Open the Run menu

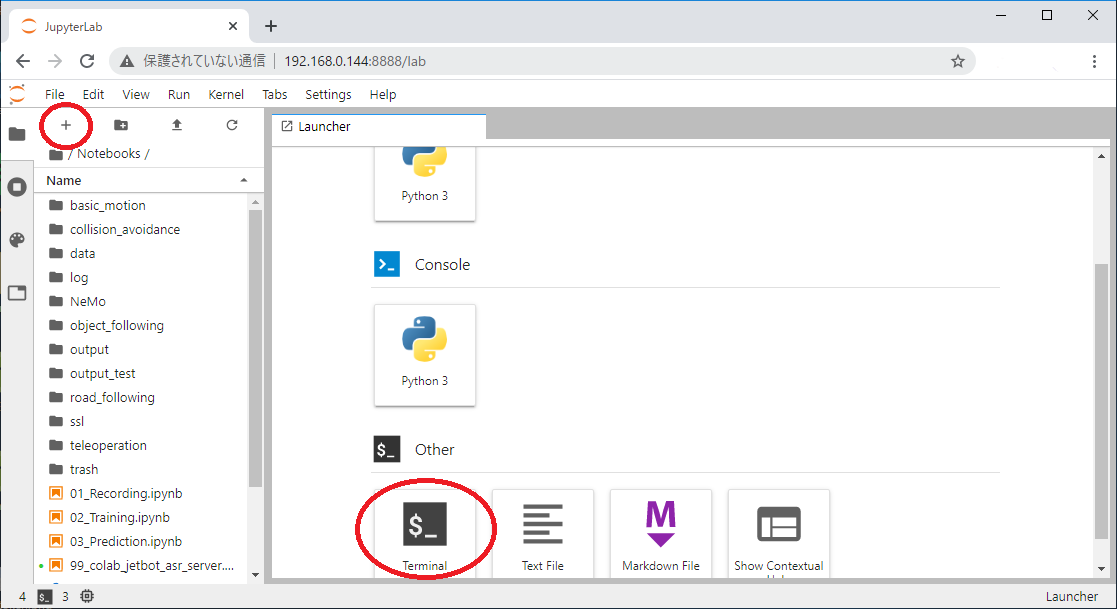coord(179,95)
